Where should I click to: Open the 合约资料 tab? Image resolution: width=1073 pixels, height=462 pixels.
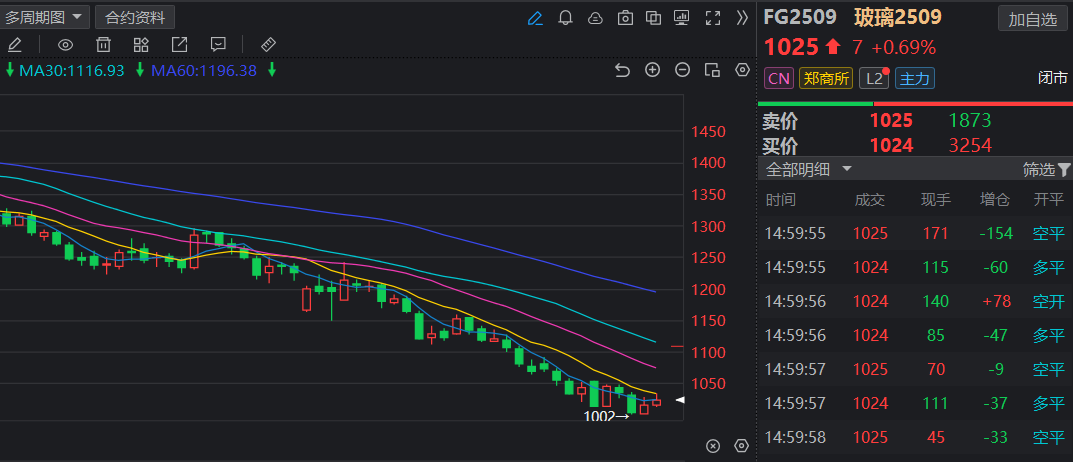[x=136, y=17]
